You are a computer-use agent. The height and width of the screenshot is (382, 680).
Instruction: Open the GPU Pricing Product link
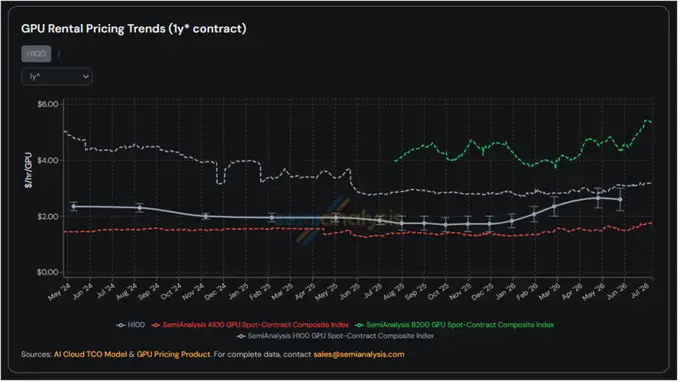pos(173,355)
